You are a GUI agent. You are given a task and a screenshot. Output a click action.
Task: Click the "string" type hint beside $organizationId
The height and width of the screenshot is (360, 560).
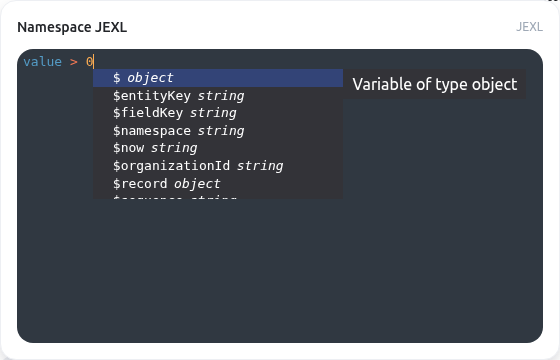[x=260, y=166]
